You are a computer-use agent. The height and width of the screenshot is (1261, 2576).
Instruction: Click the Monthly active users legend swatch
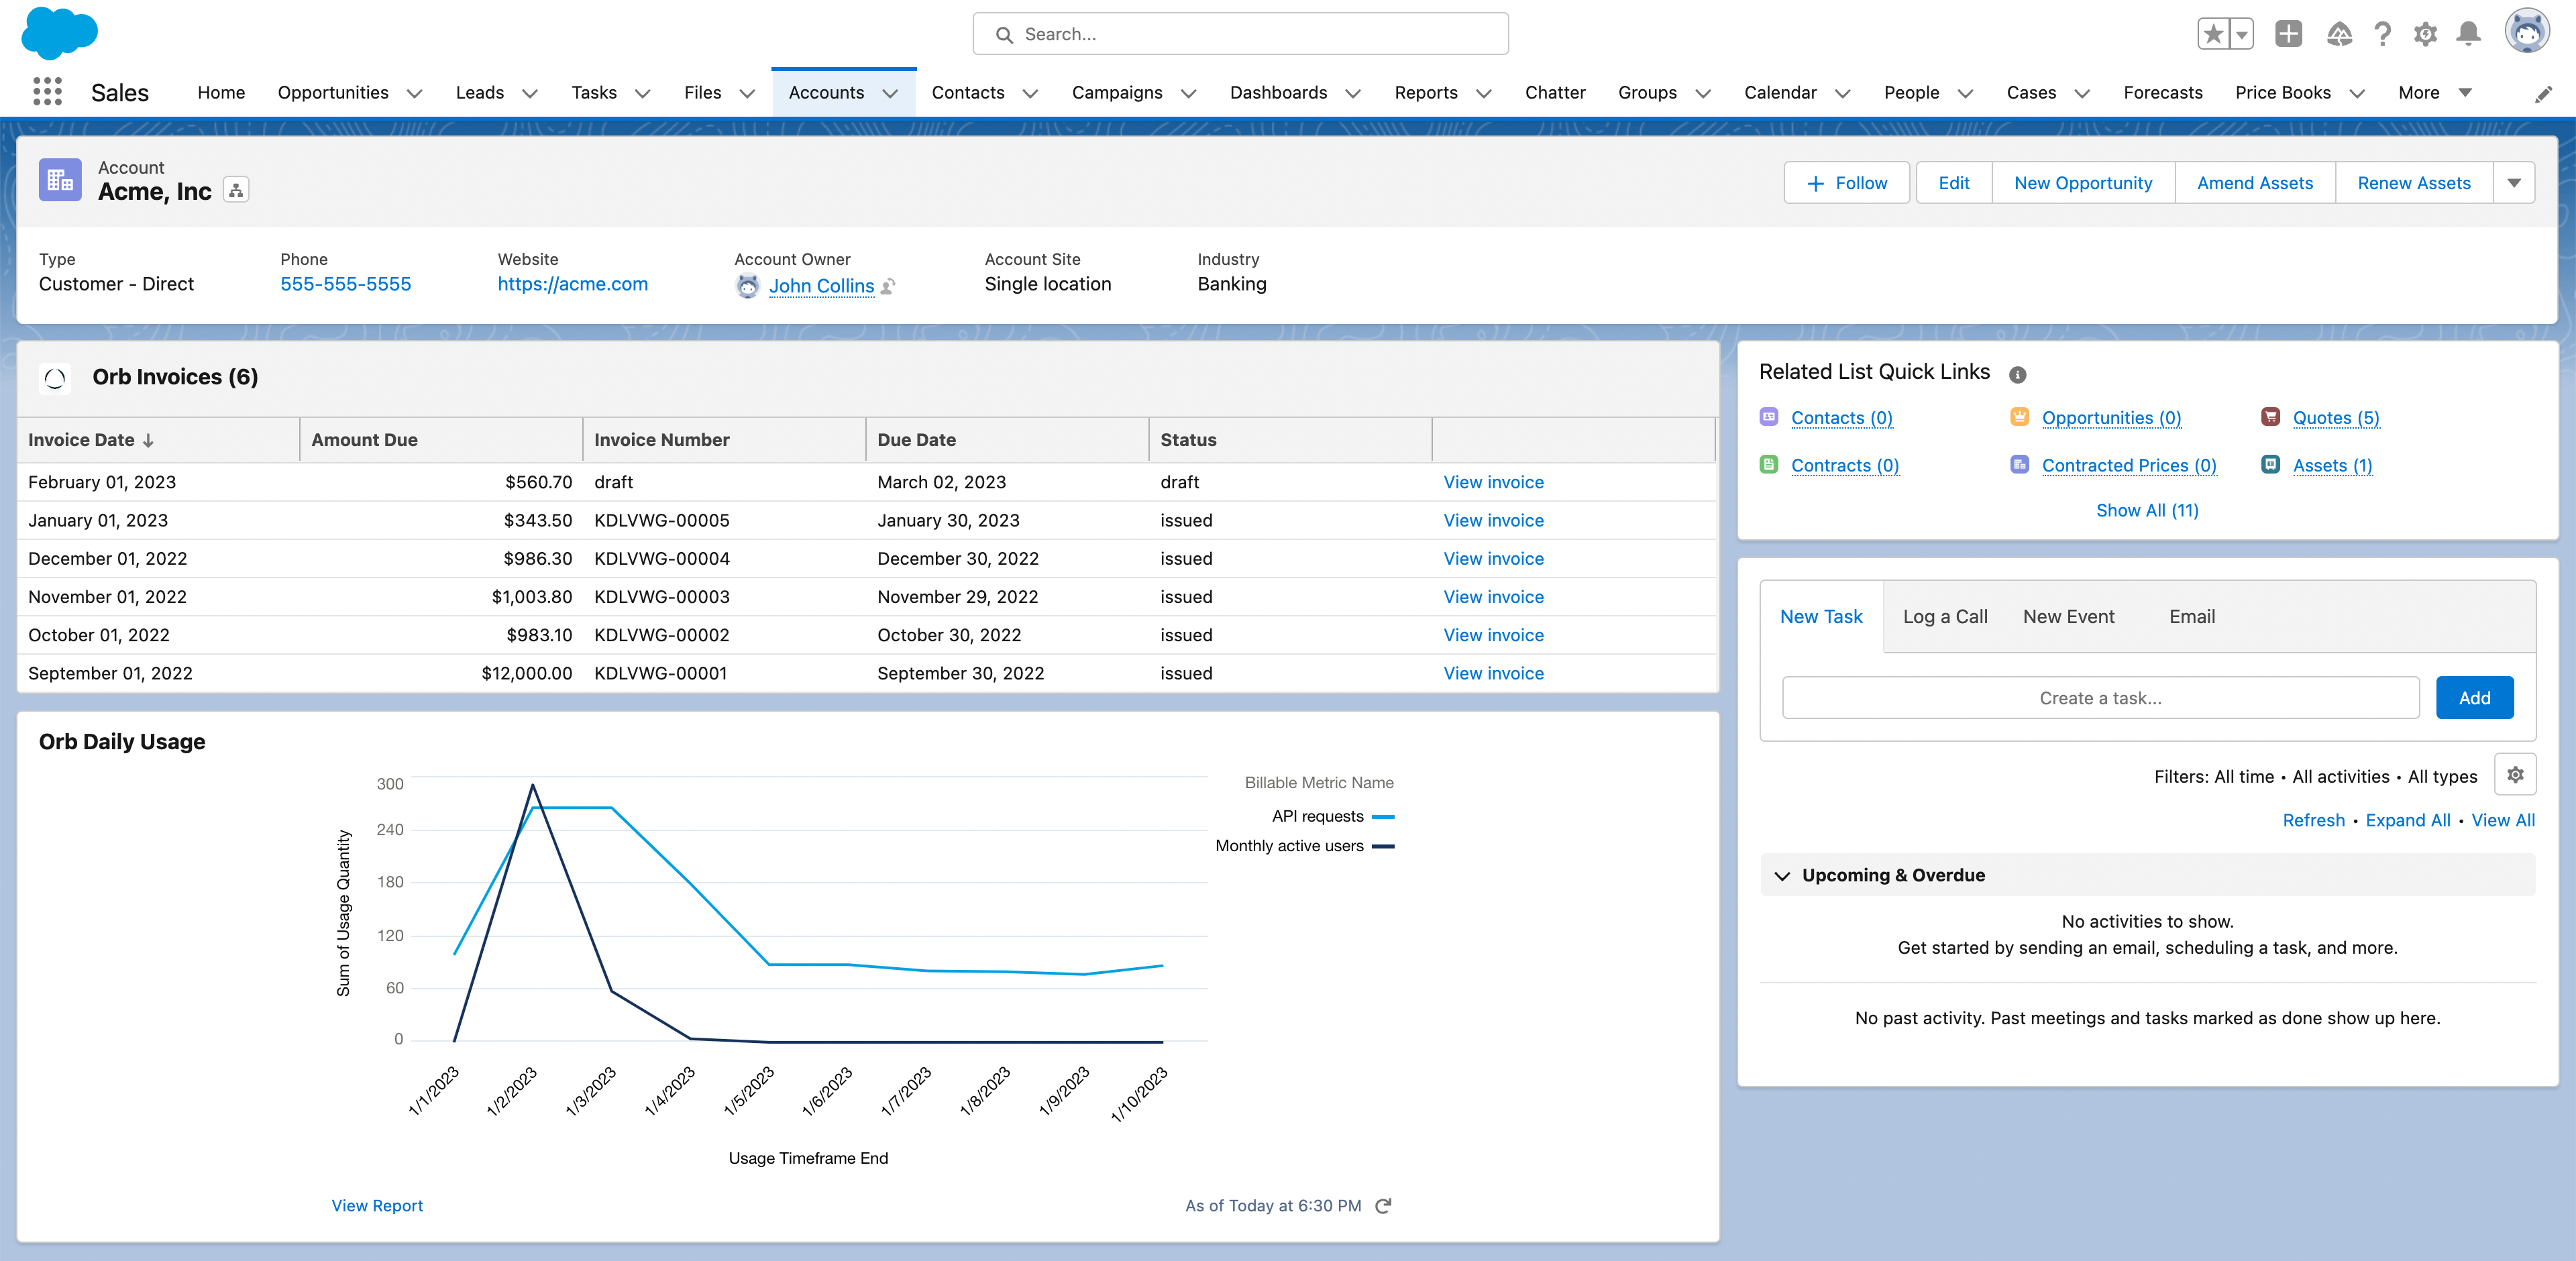point(1383,846)
